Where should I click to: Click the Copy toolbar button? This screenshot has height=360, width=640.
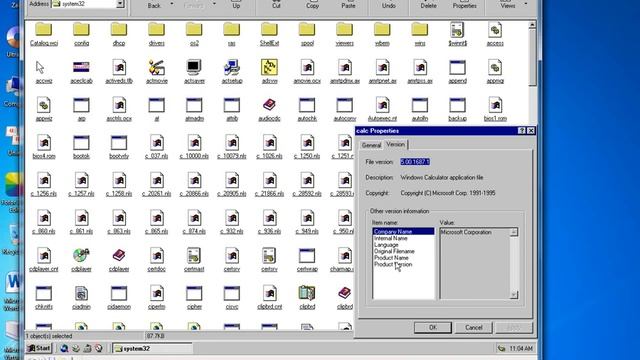[312, 5]
